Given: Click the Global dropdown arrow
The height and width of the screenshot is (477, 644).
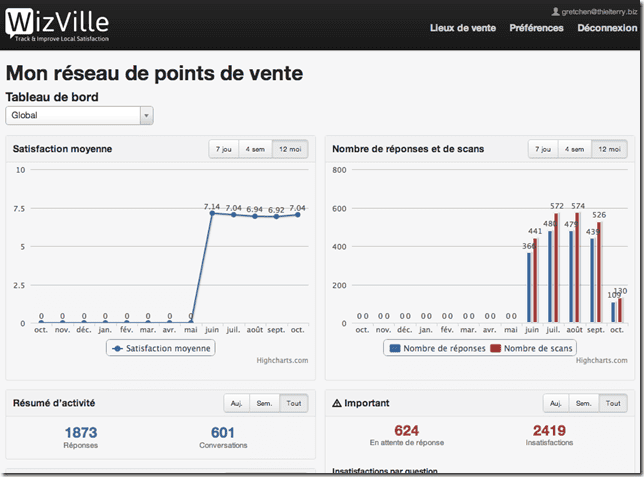Looking at the screenshot, I should click(146, 115).
